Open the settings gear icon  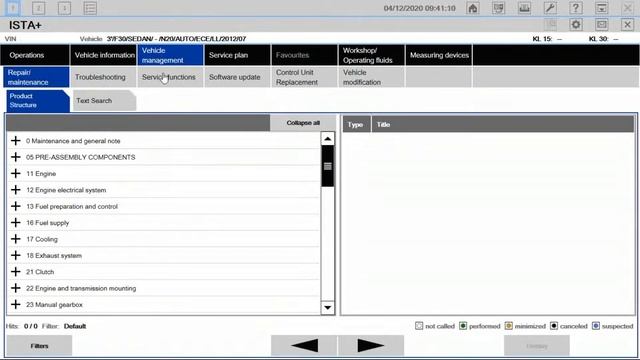[x=576, y=25]
